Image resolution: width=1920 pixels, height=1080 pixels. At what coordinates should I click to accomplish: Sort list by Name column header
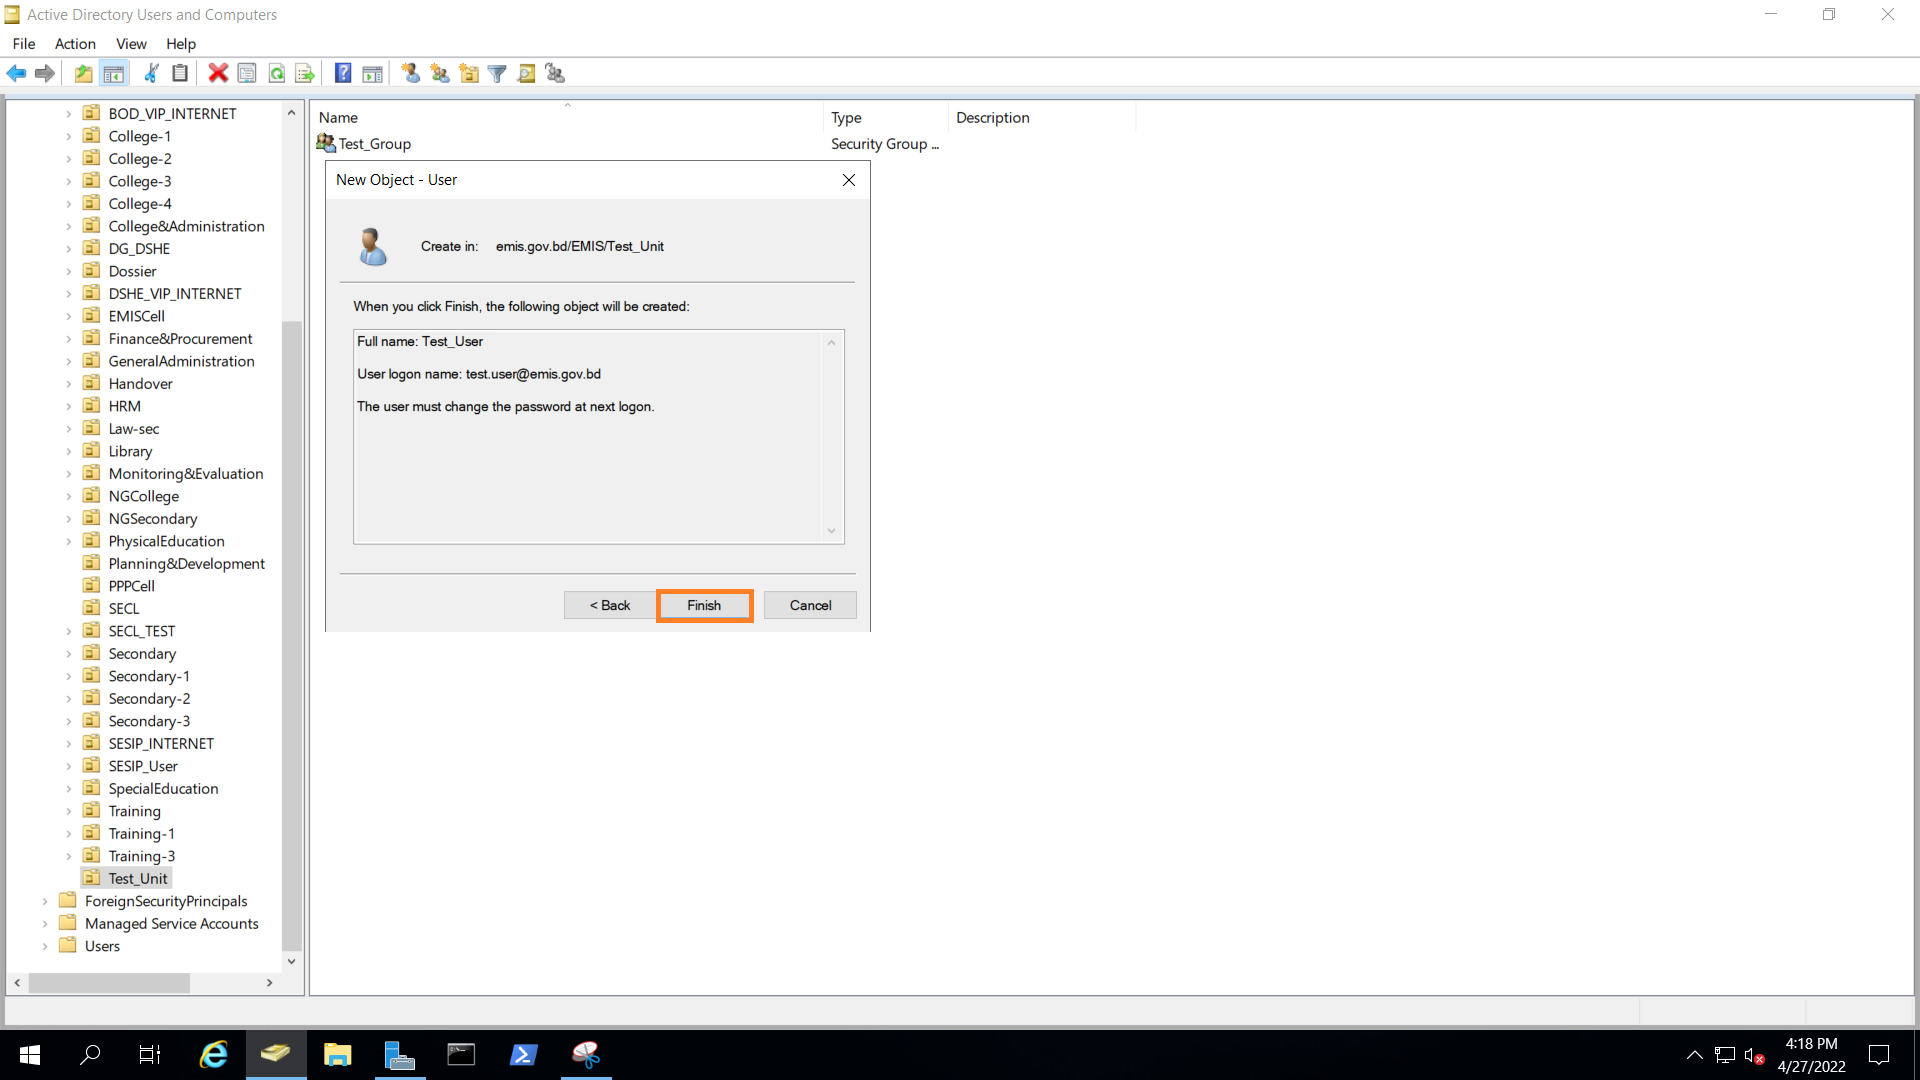(567, 118)
